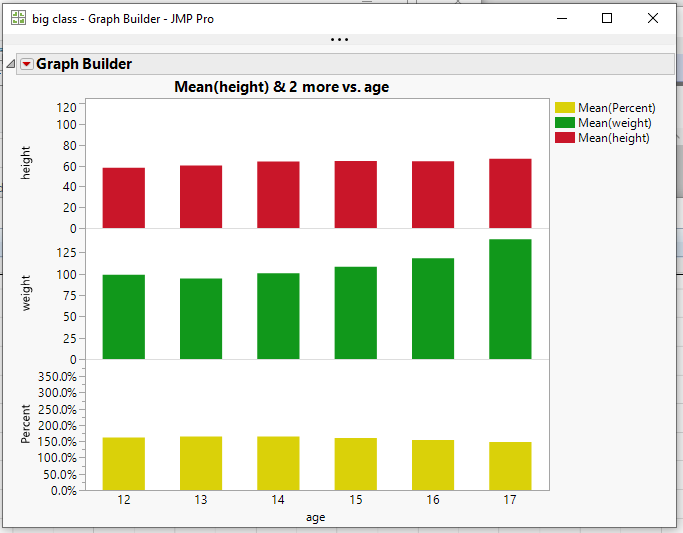
Task: Select the red height bar for age 15
Action: point(355,194)
